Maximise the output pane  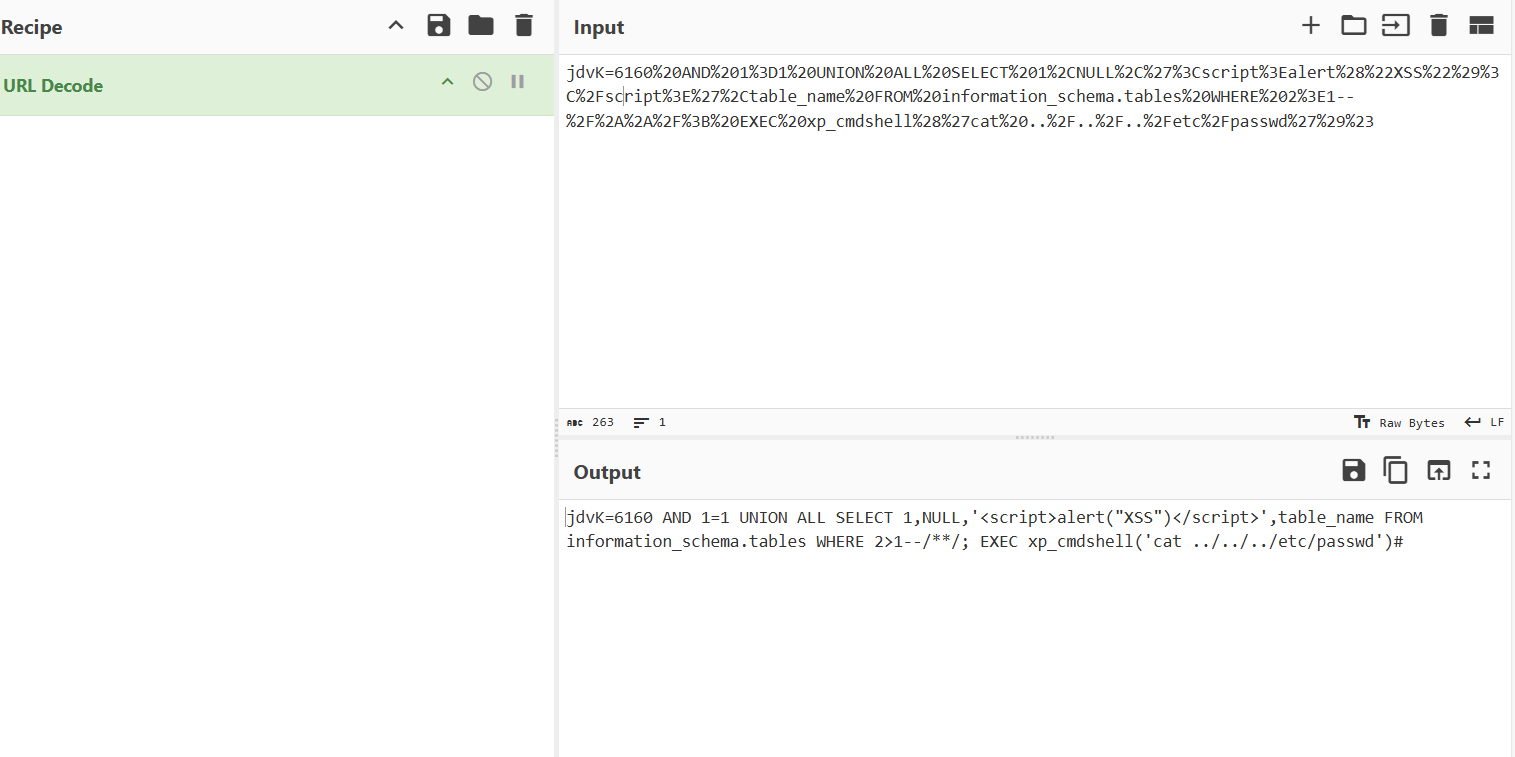pos(1481,471)
